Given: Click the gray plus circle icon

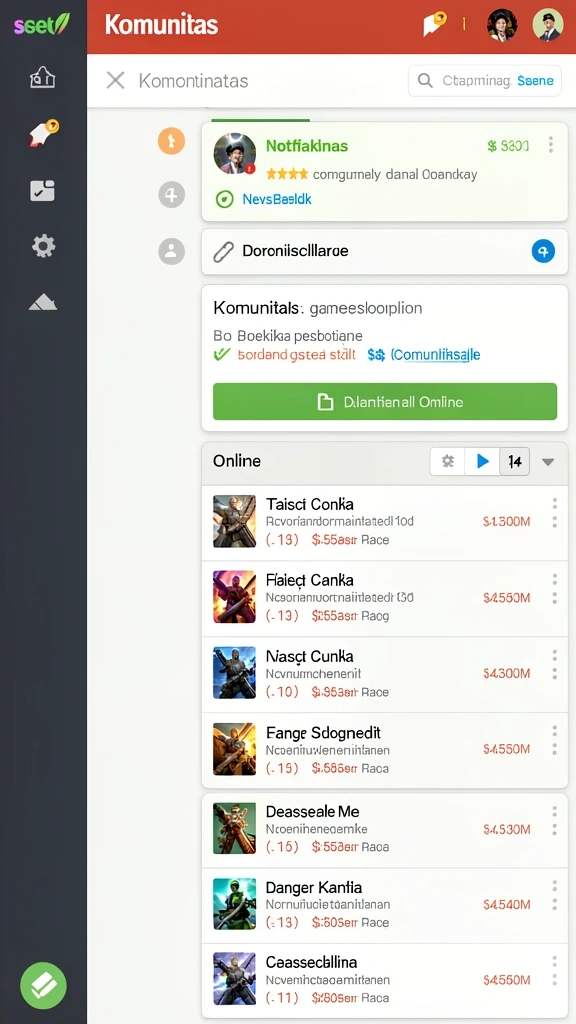Looking at the screenshot, I should pos(171,195).
